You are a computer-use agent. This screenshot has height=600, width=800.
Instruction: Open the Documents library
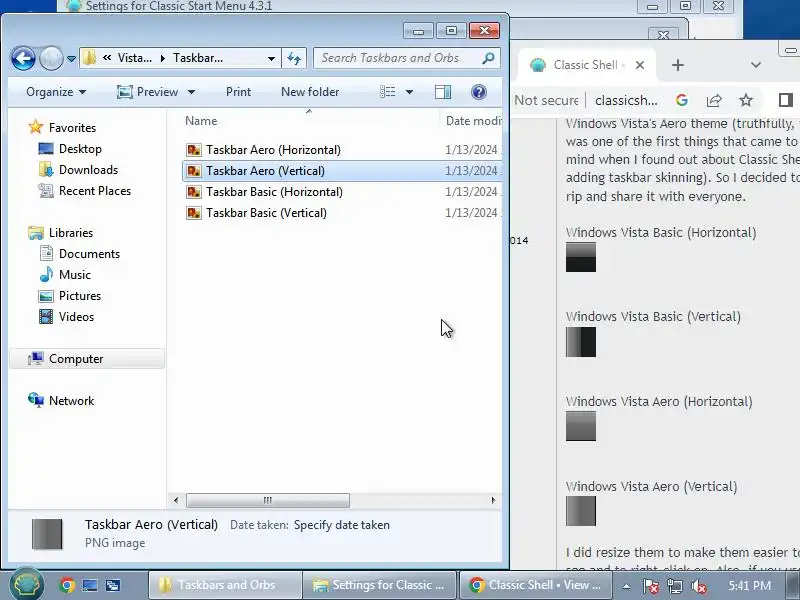(x=89, y=254)
